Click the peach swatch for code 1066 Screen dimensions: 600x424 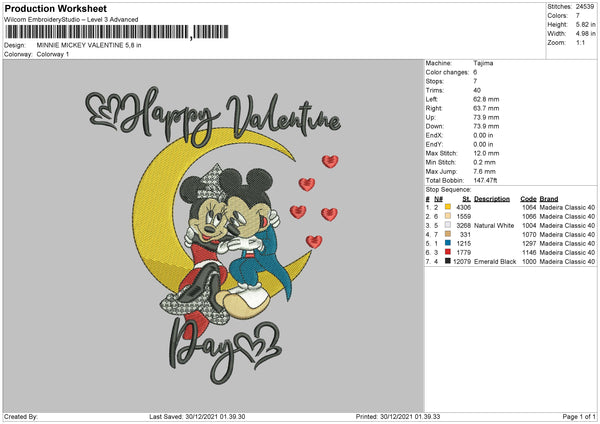click(x=448, y=216)
